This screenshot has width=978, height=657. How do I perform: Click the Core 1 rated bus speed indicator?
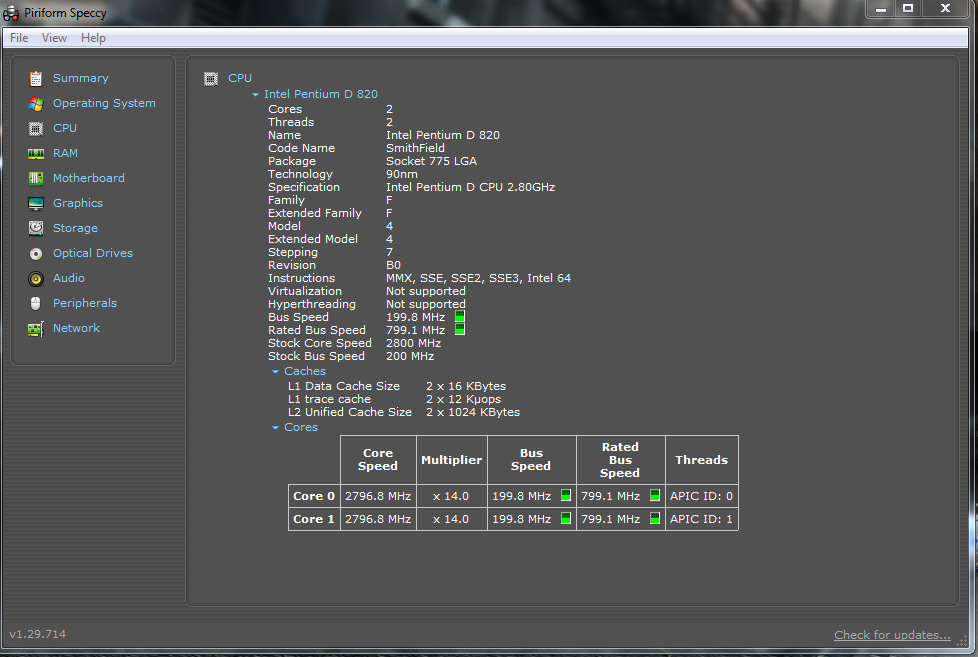click(655, 519)
